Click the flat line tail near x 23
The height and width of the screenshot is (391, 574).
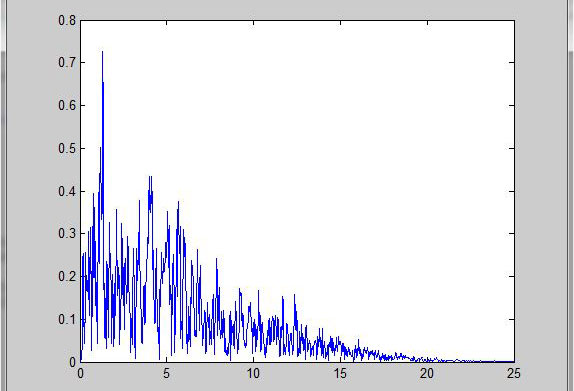pos(480,361)
